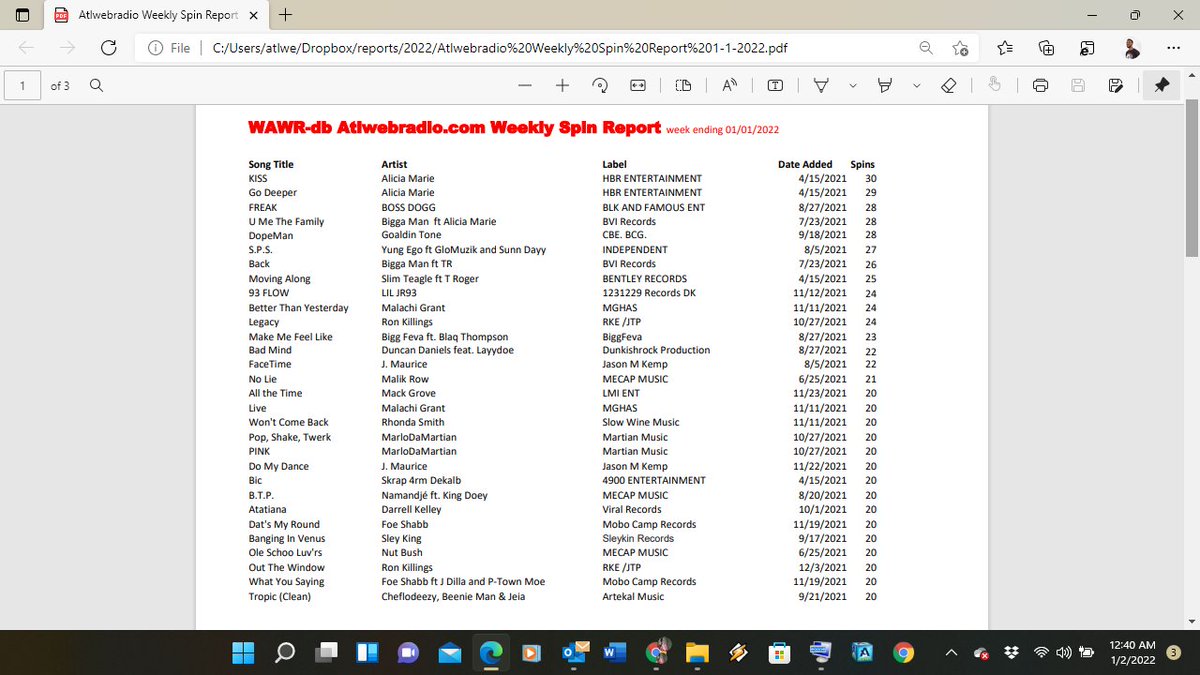Launch Google Chrome from the taskbar
The height and width of the screenshot is (675, 1200).
903,653
